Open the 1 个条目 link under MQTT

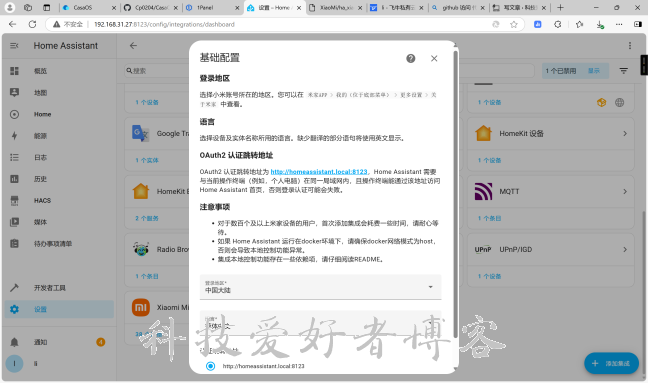[x=489, y=218]
